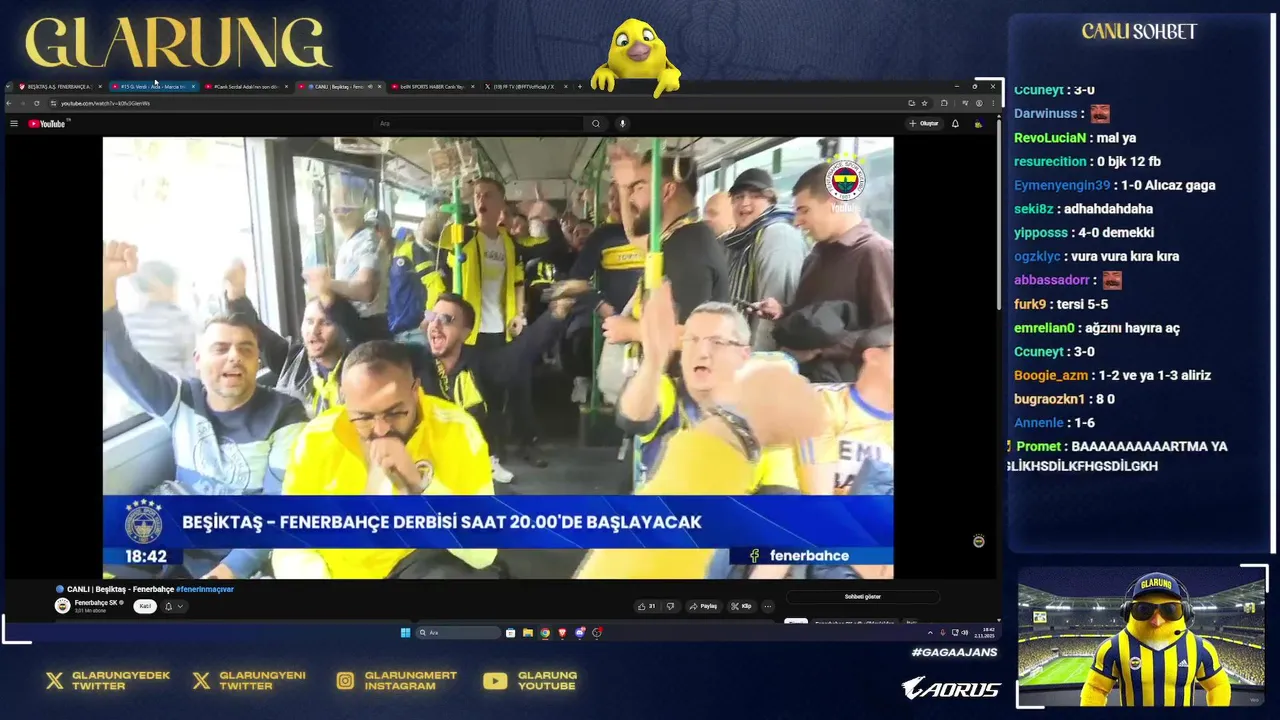The image size is (1280, 720).
Task: Click chat username Boogie_azm
Action: point(1051,375)
